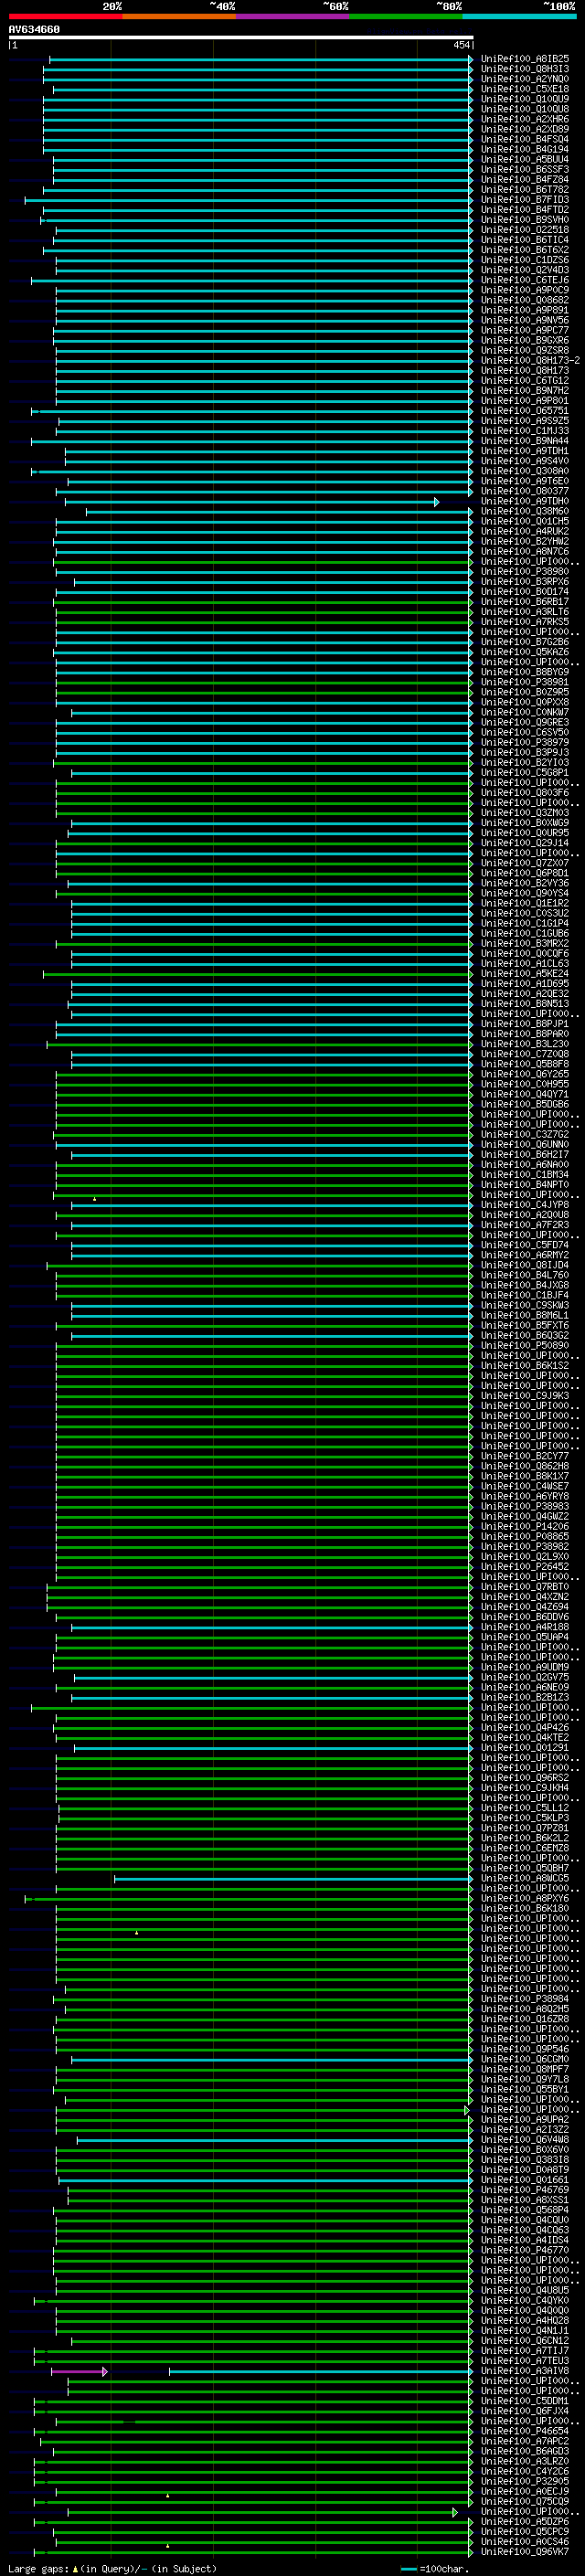Screen dimensions: 585x2576
Task: Select hit UniRef100_Q5KAZ6
Action: point(525,652)
